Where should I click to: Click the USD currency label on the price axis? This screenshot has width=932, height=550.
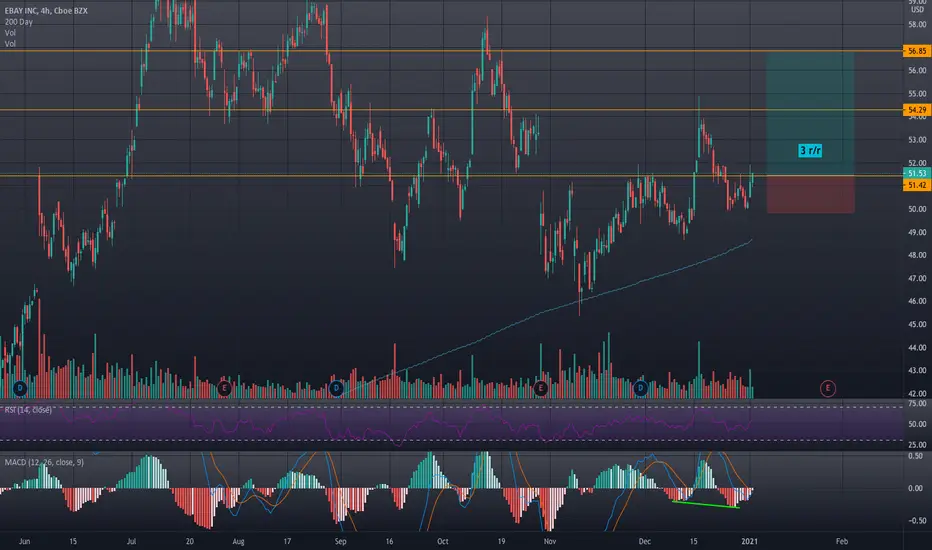tap(917, 10)
